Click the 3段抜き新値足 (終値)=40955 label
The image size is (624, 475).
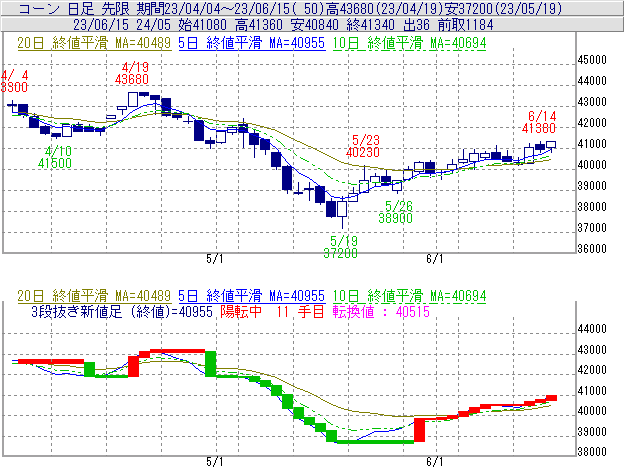122,311
